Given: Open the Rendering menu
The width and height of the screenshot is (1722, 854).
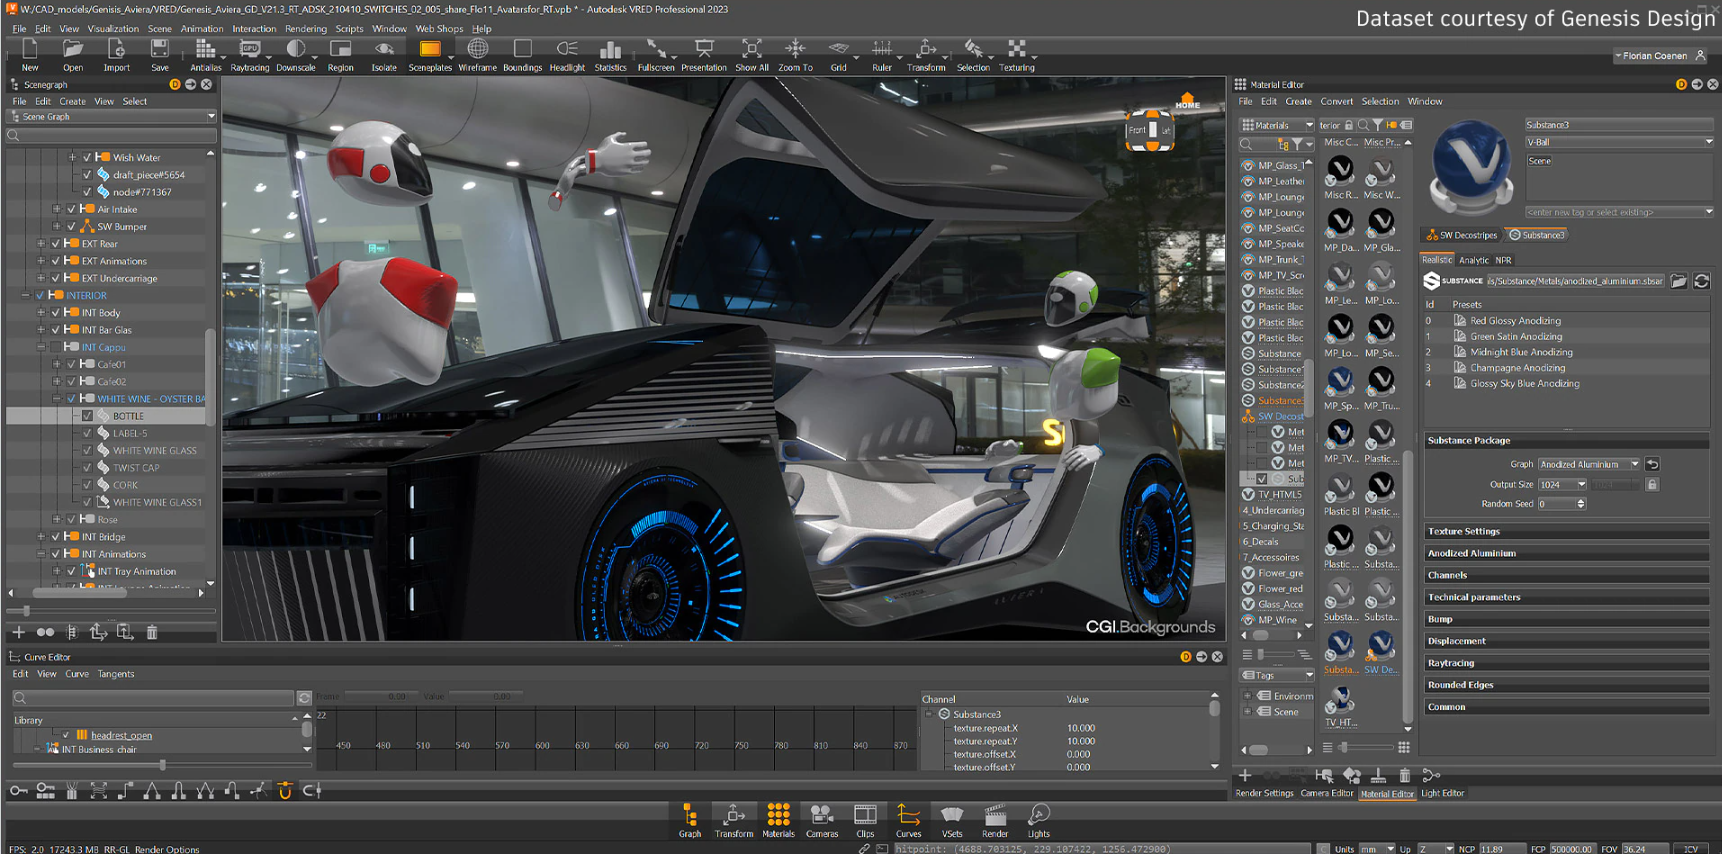Looking at the screenshot, I should coord(305,29).
